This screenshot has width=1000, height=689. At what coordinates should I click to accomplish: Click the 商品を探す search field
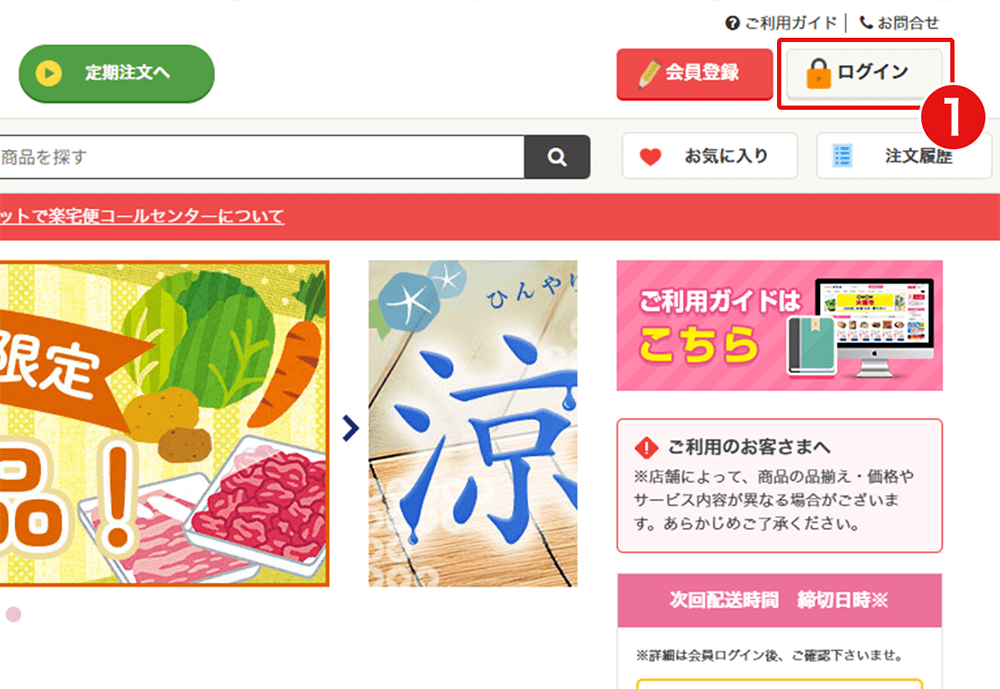coord(262,157)
